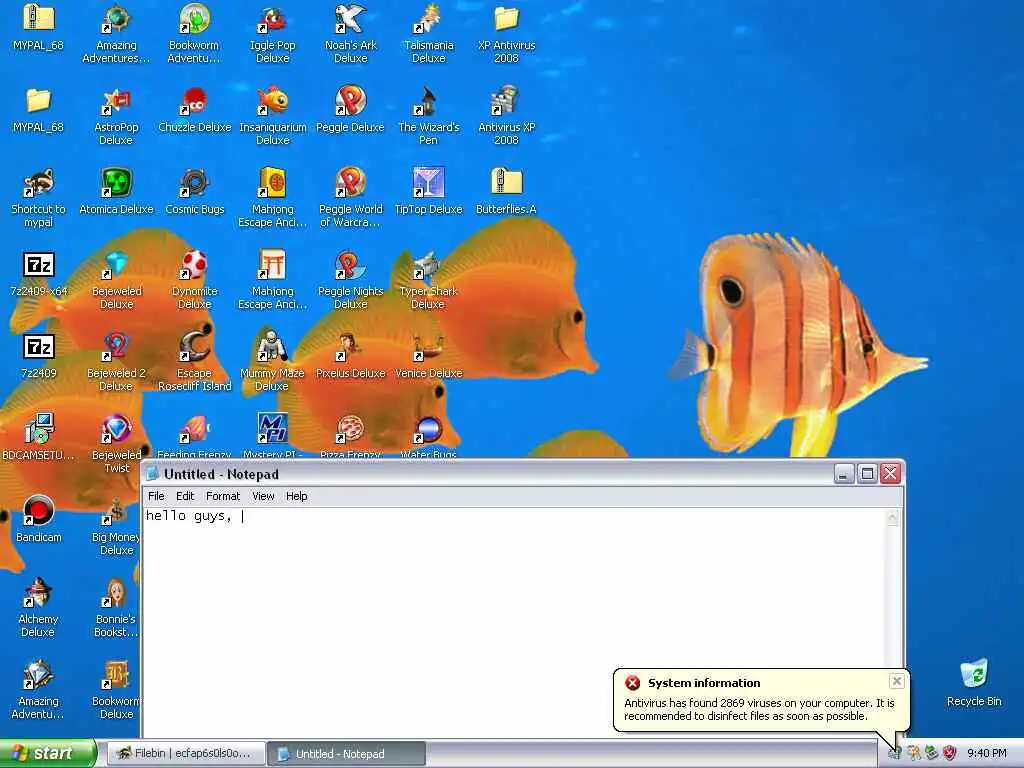Open the BDCAMSETUP installer icon
The height and width of the screenshot is (768, 1024).
39,438
